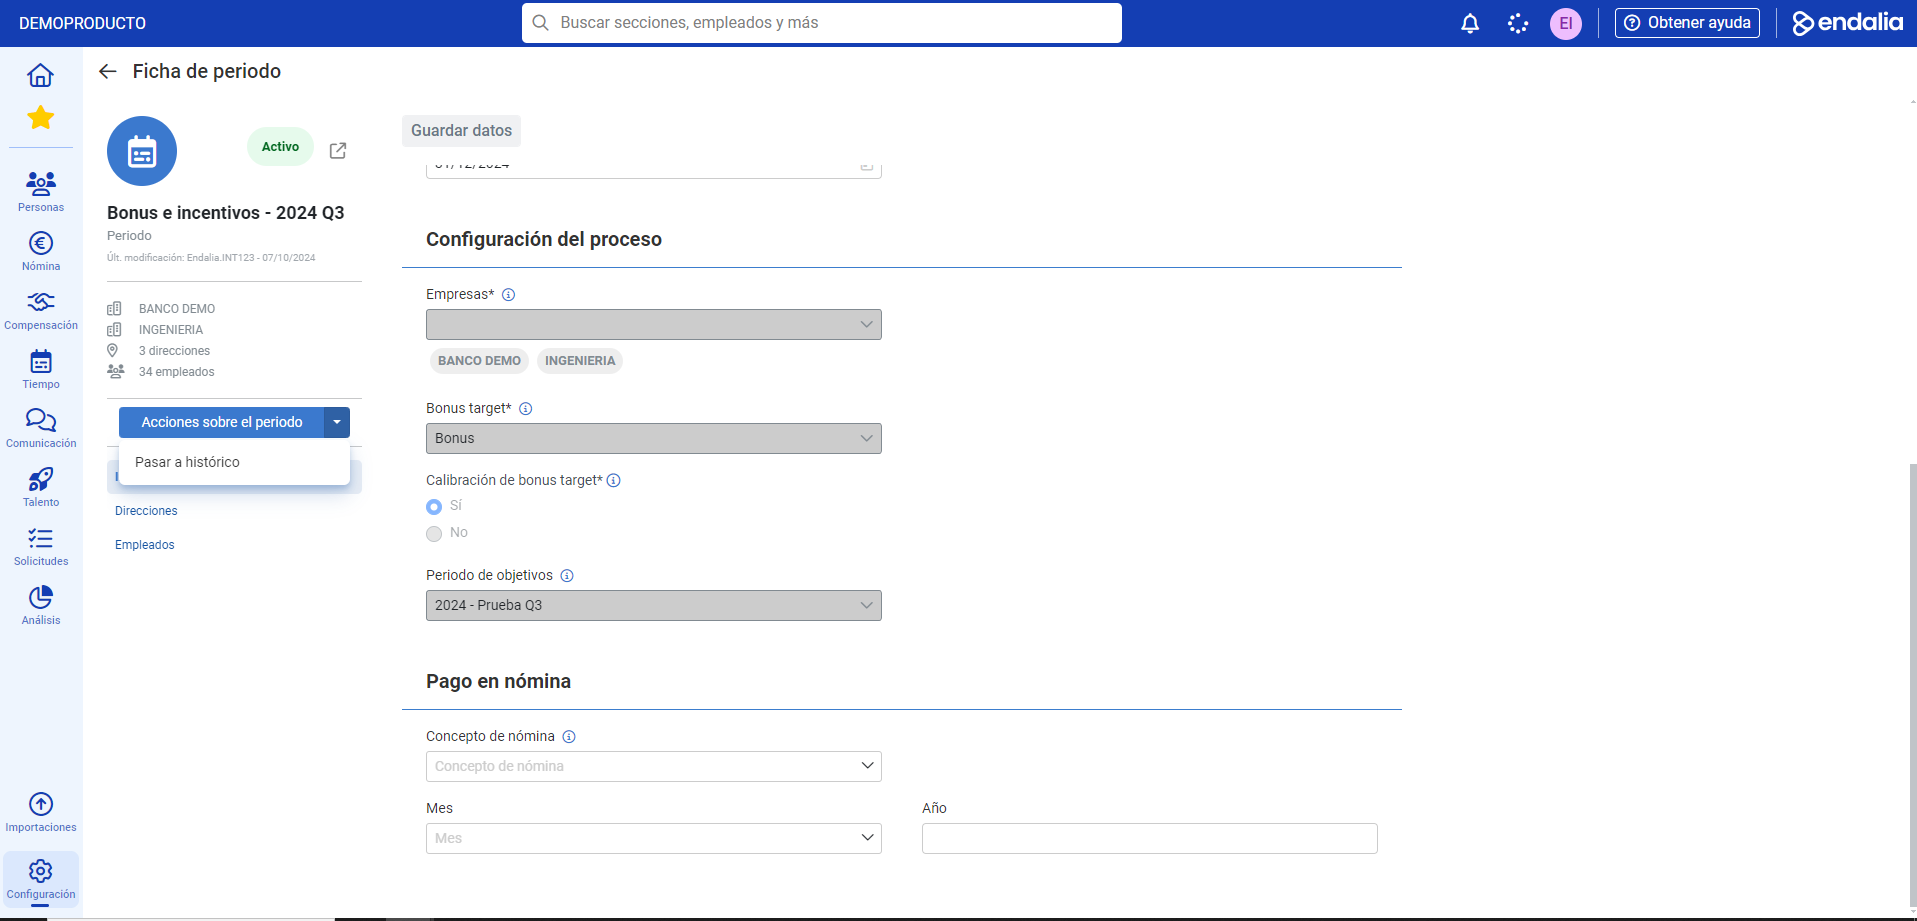The height and width of the screenshot is (921, 1917).
Task: Open the Comunicación section
Action: [x=41, y=428]
